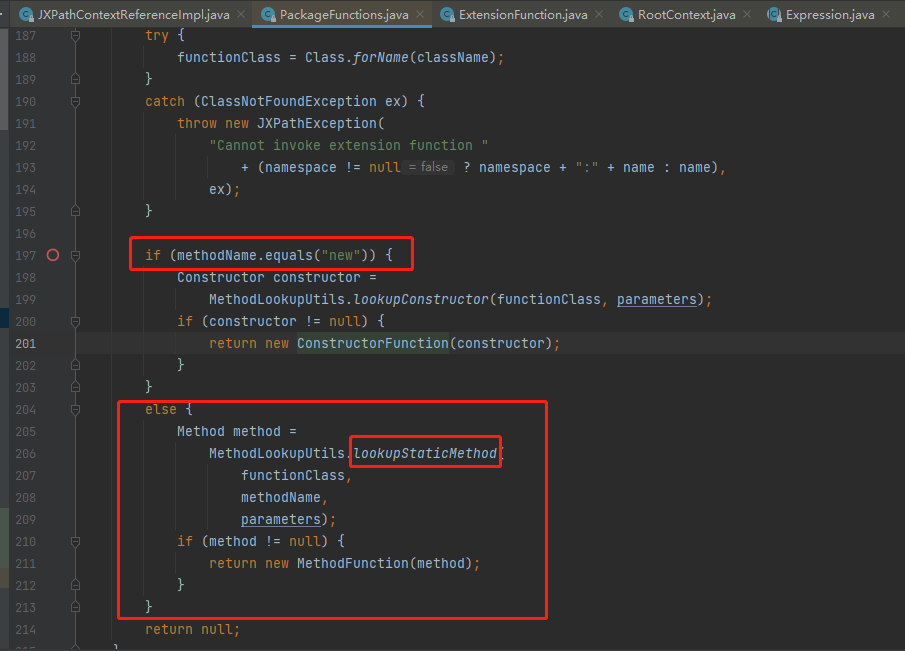Collapse the try block at line 187
This screenshot has width=905, height=651.
coord(75,36)
